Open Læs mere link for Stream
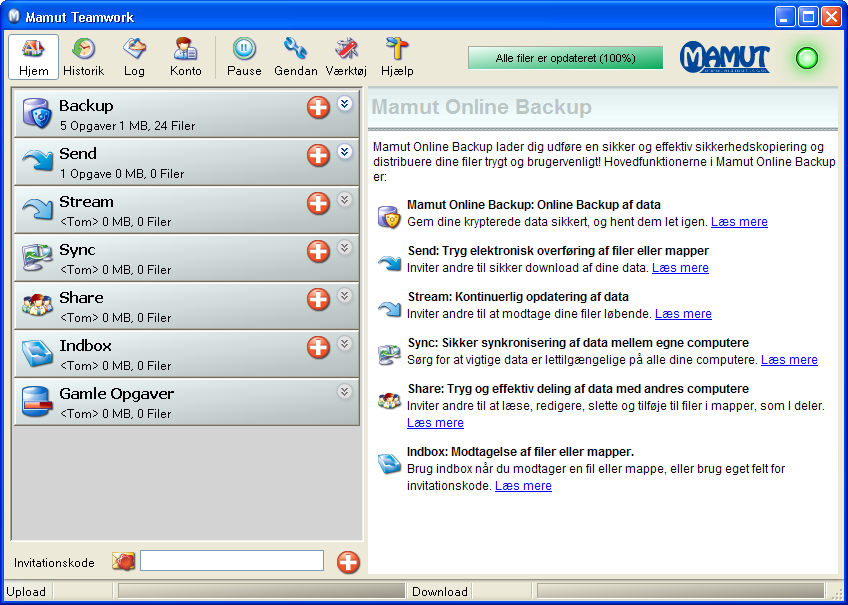 683,314
